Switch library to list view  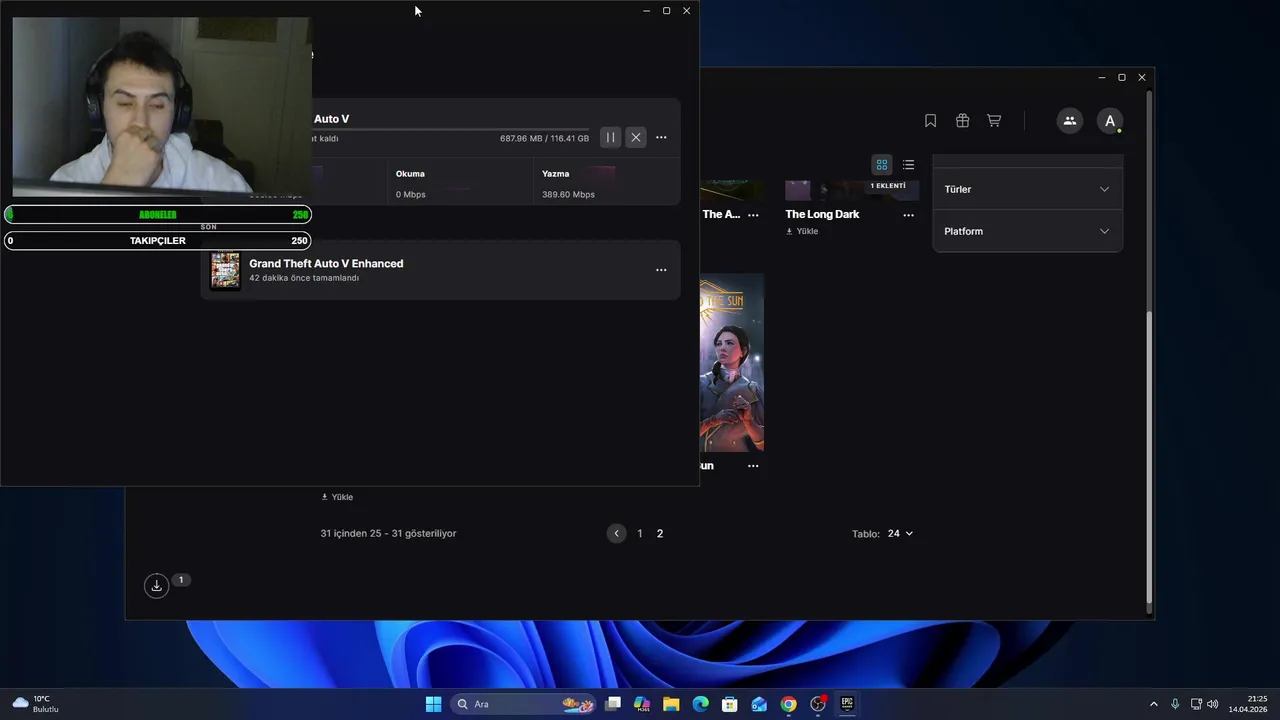coord(908,164)
